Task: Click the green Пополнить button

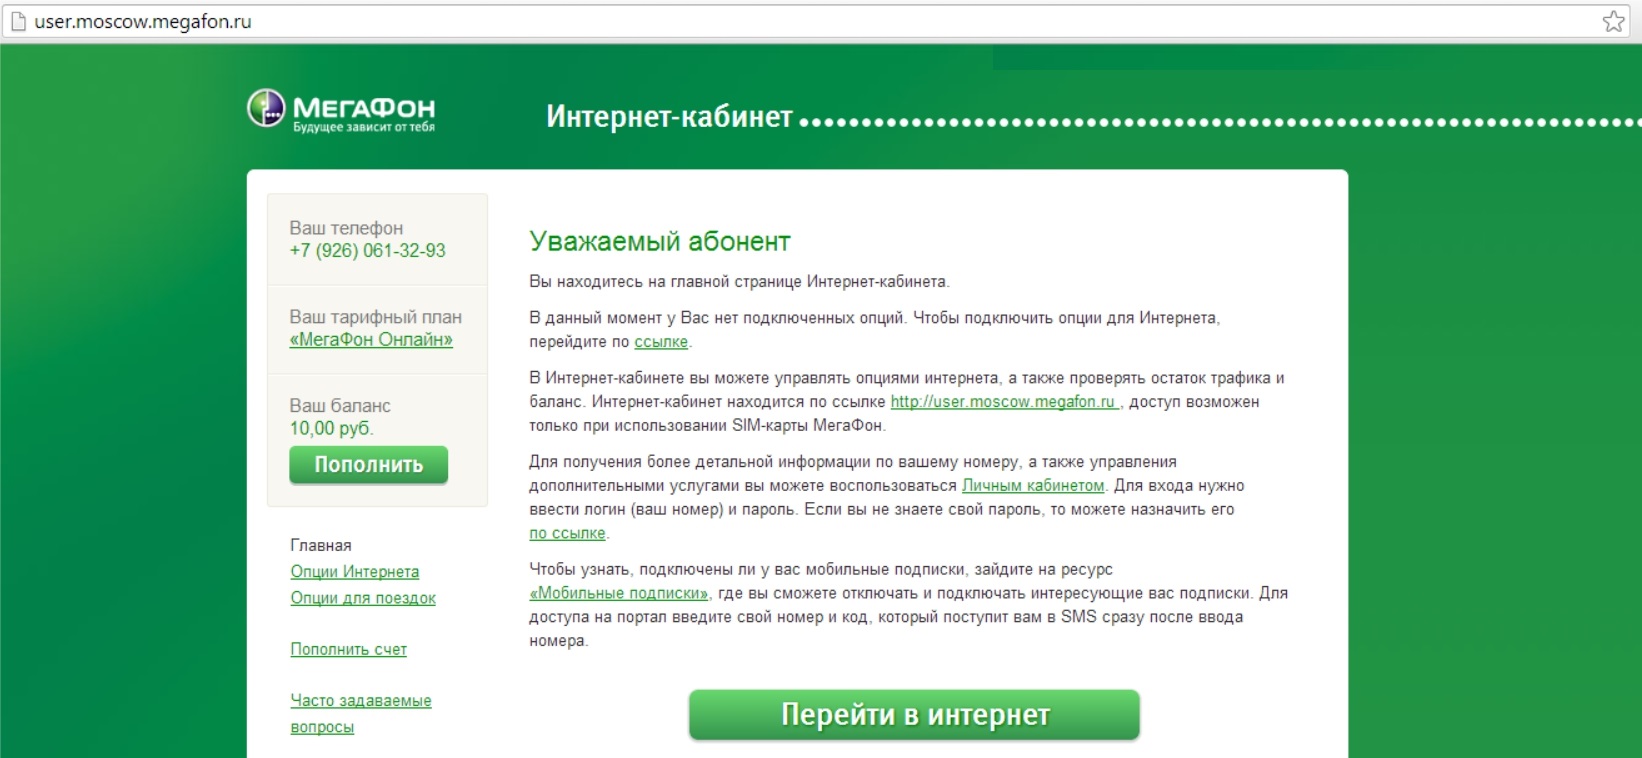Action: (368, 465)
